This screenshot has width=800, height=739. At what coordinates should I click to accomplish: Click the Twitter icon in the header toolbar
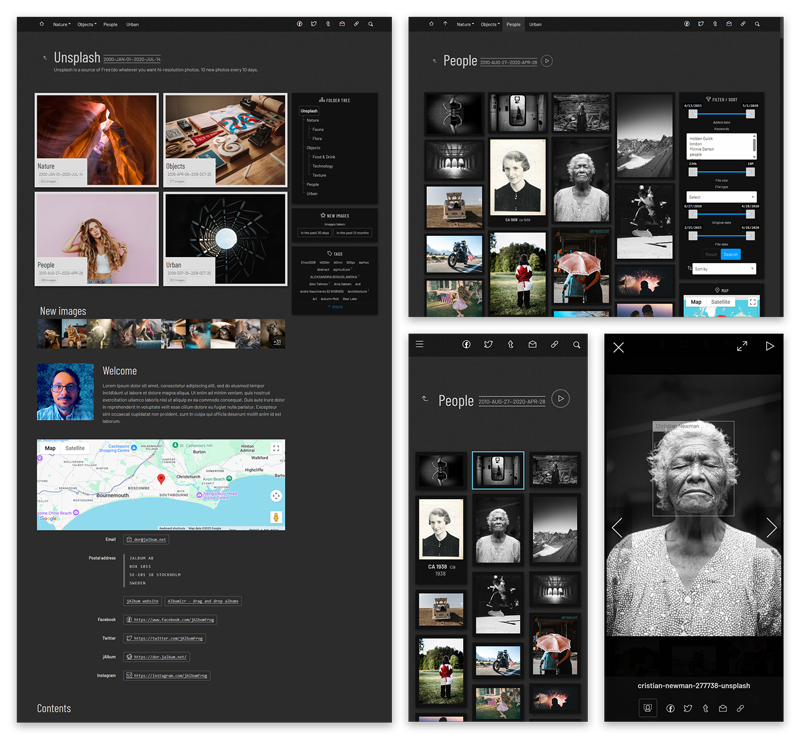(314, 24)
